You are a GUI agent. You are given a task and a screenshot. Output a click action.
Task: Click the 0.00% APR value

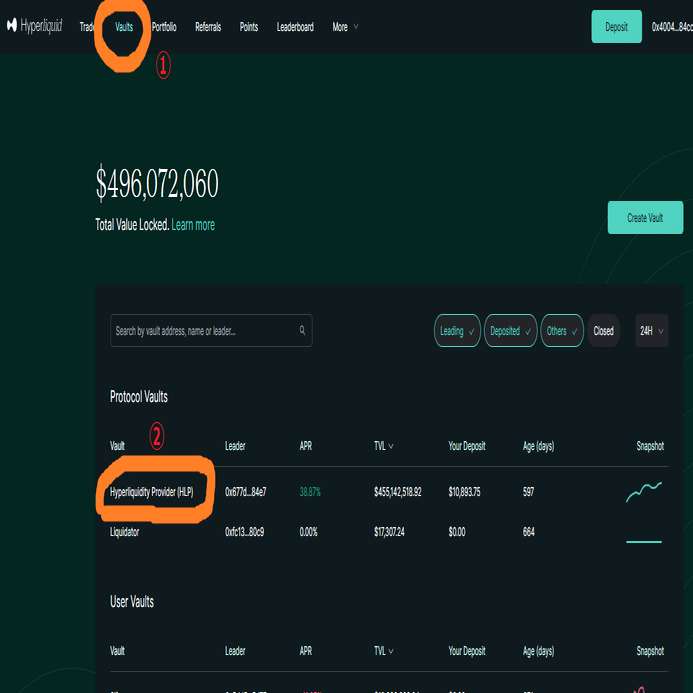308,532
